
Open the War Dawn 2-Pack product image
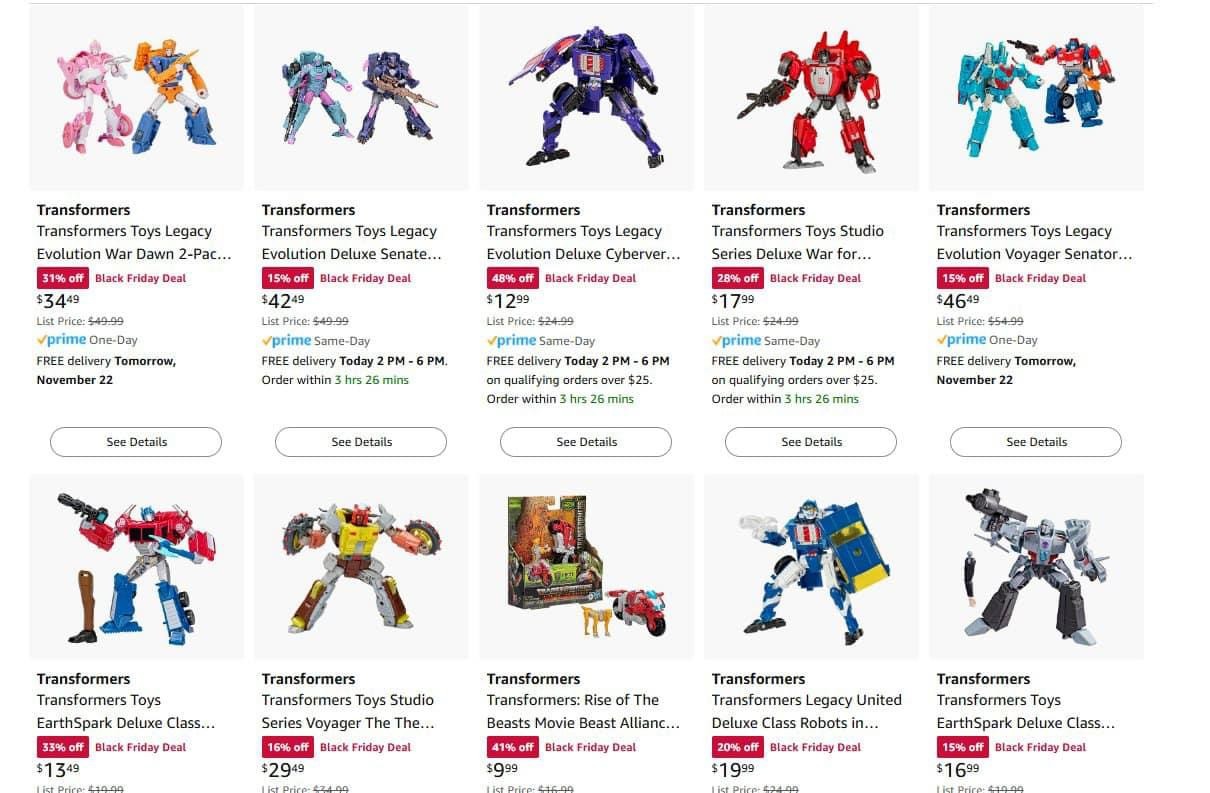click(x=136, y=97)
